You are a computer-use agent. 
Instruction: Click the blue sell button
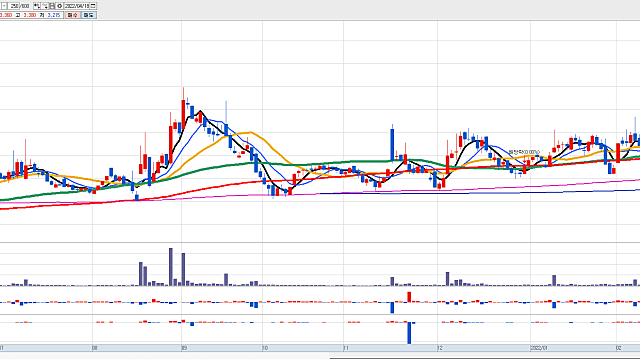click(89, 15)
